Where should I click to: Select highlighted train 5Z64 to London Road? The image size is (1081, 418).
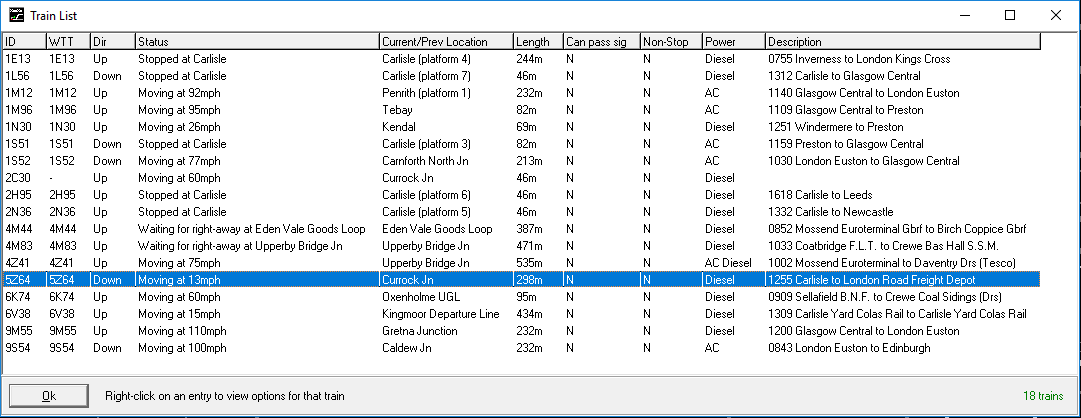(x=521, y=280)
